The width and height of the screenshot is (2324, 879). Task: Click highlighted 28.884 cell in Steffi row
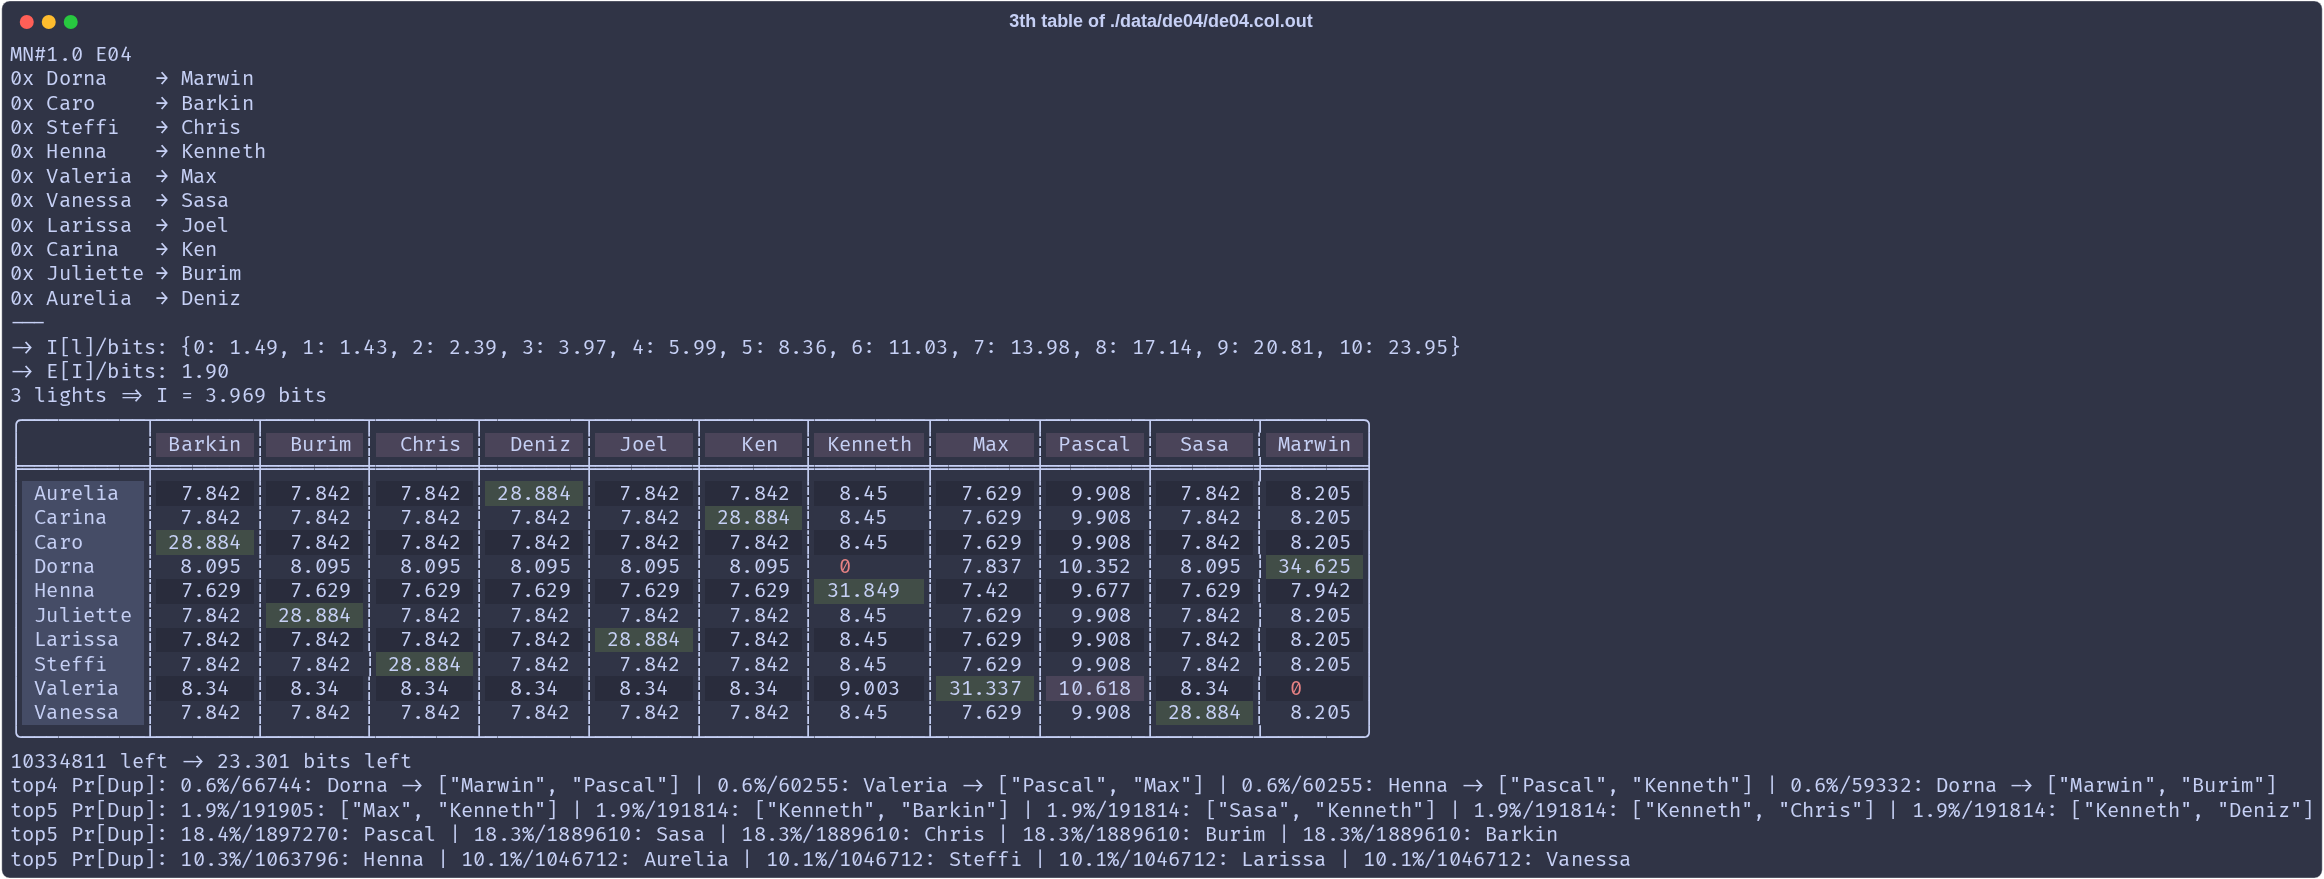click(x=424, y=664)
